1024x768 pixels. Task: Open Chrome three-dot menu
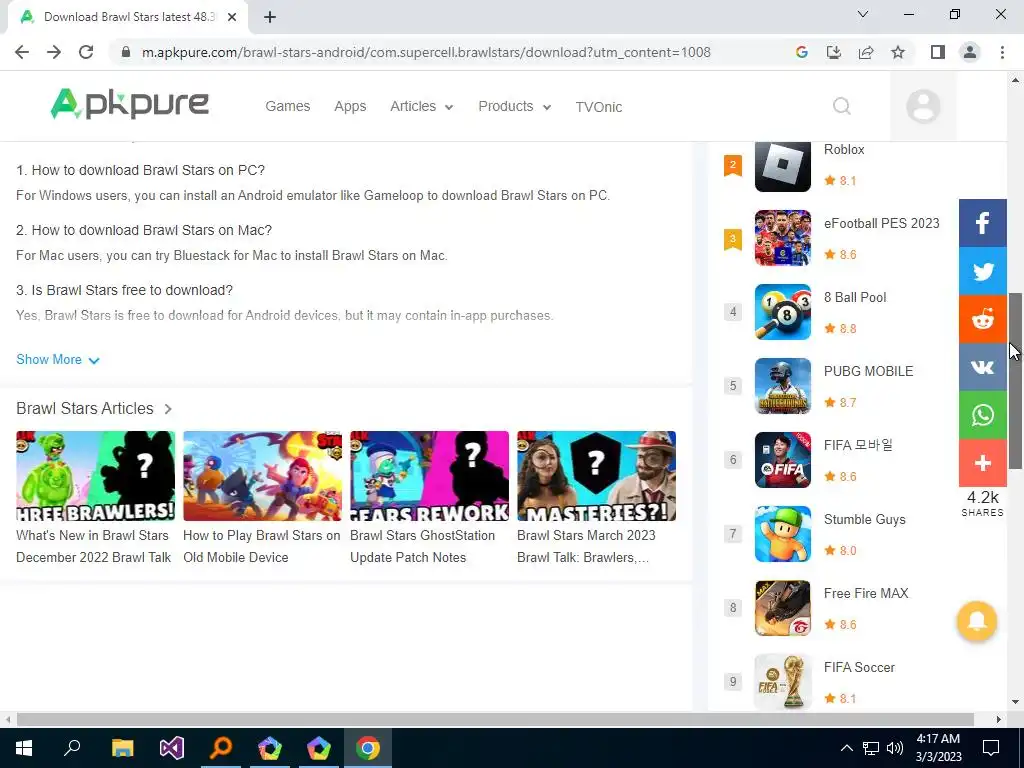pos(1002,52)
